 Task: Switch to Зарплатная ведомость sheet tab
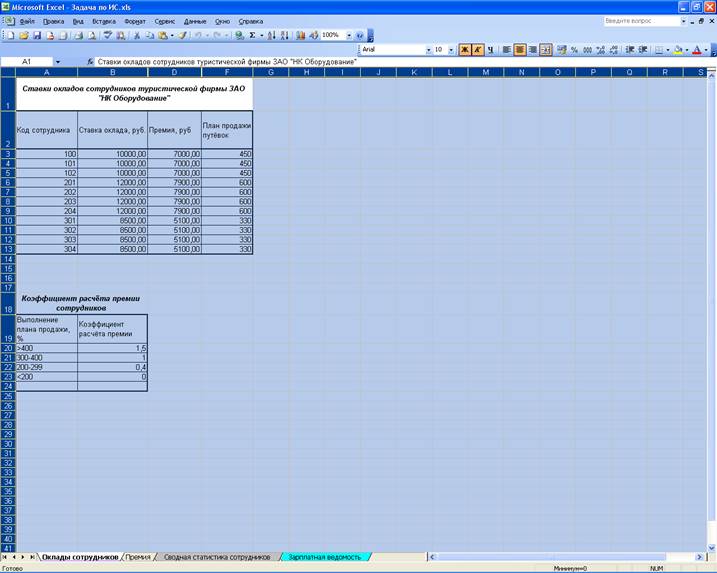[325, 557]
